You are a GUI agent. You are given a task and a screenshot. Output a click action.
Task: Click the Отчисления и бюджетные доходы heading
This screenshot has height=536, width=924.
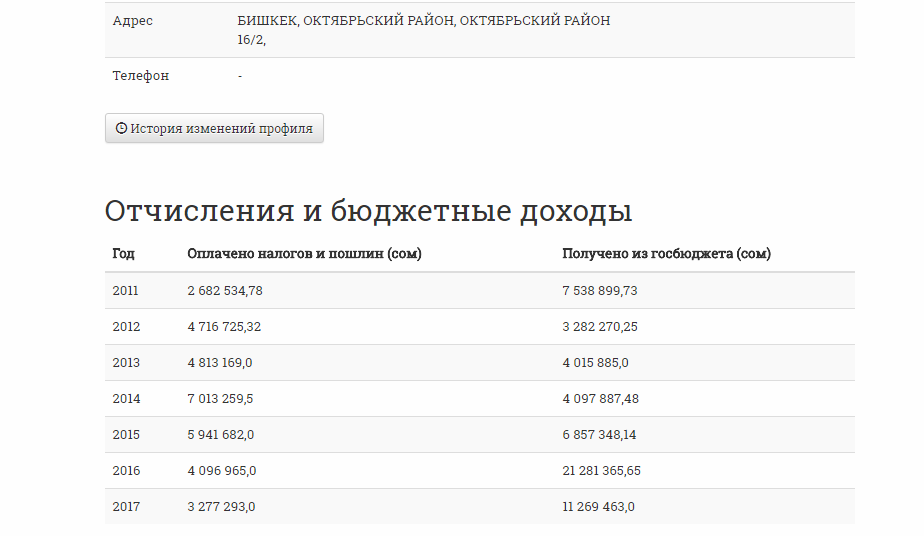368,212
